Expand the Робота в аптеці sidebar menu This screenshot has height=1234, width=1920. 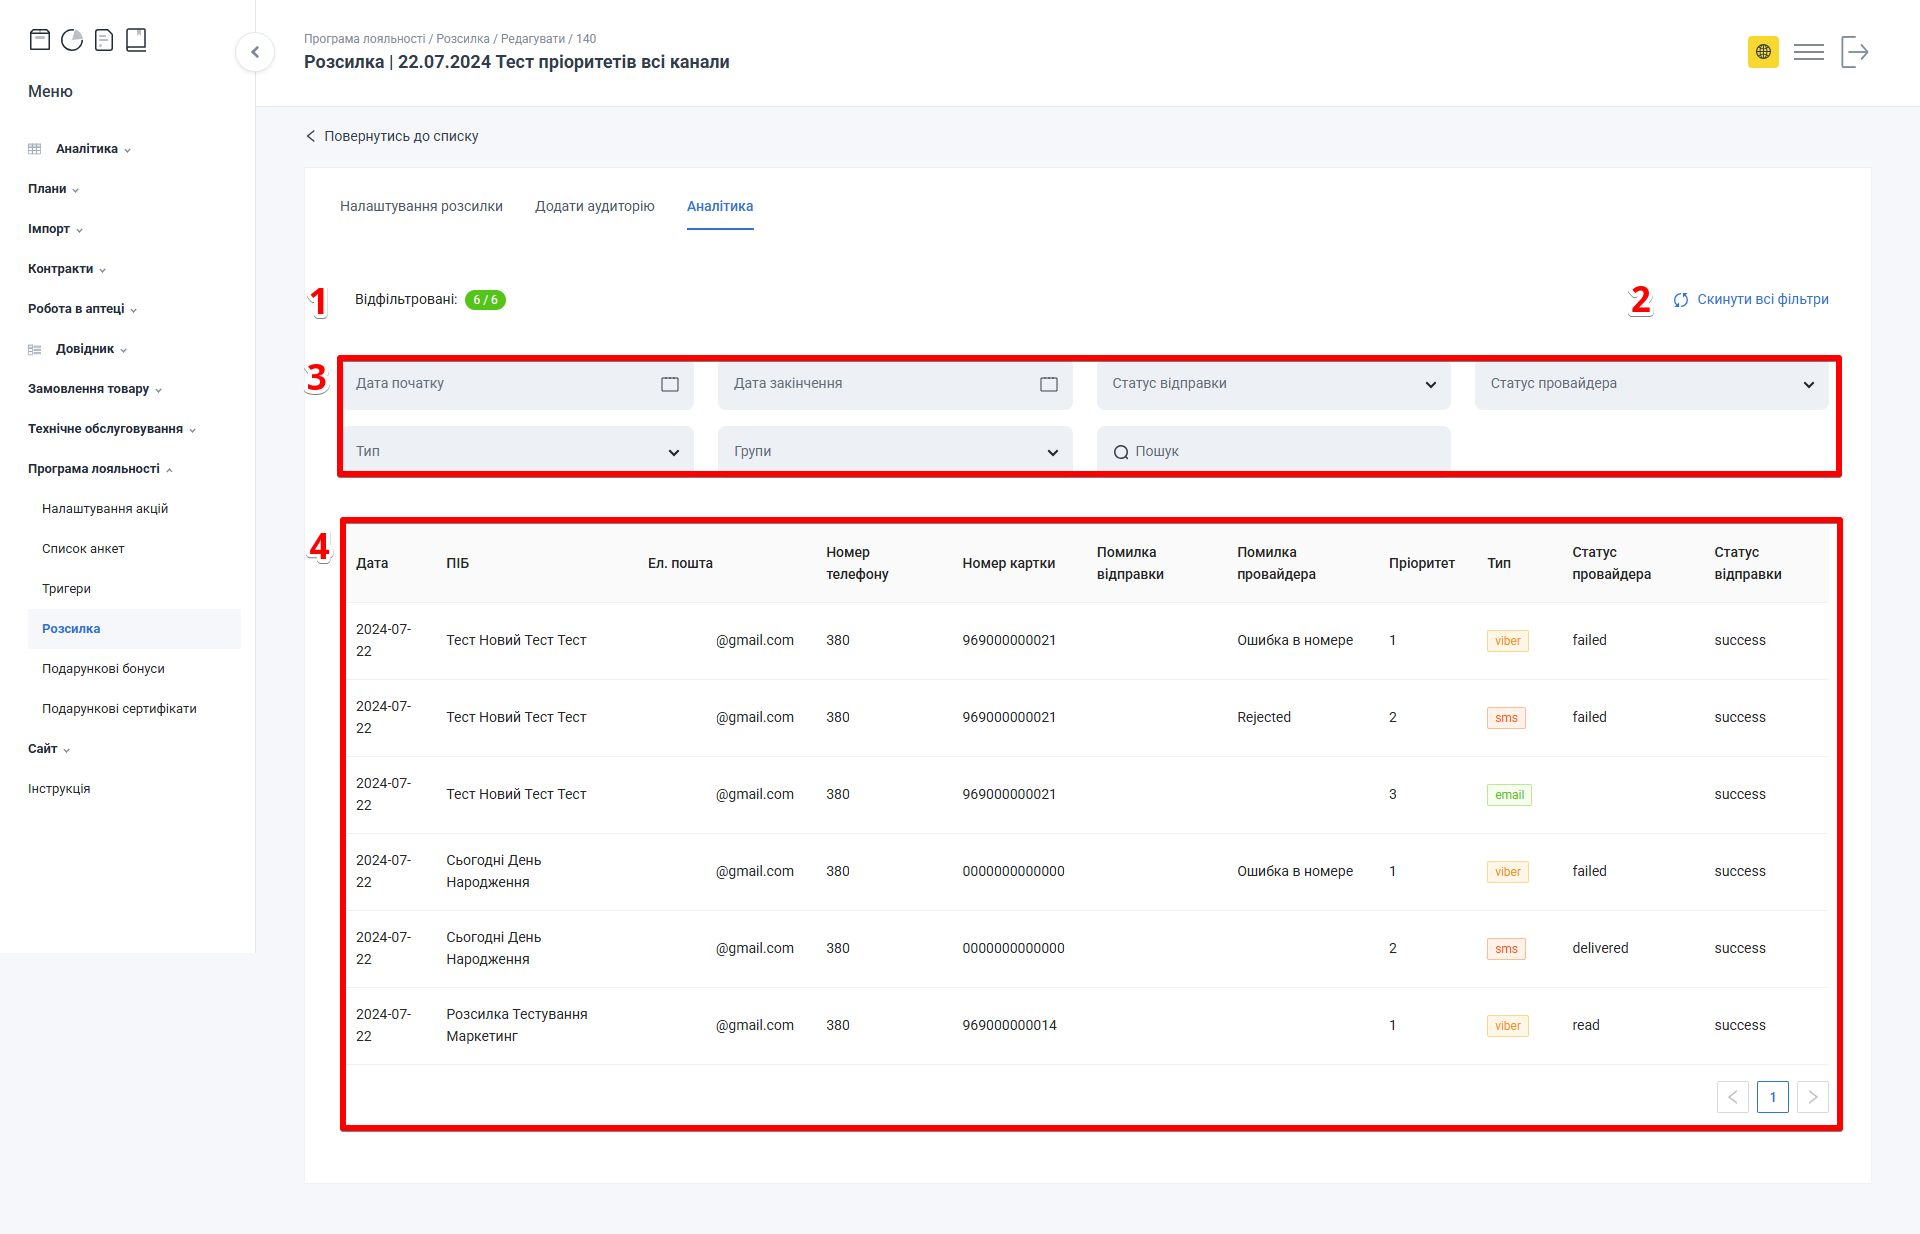(82, 309)
